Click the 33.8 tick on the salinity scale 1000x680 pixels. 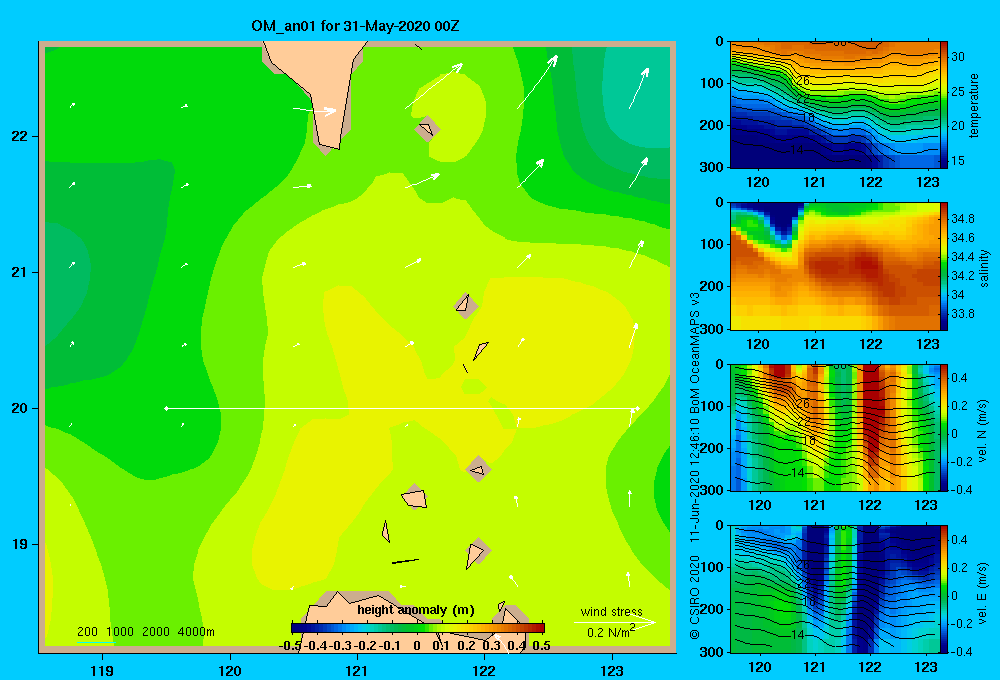[962, 314]
